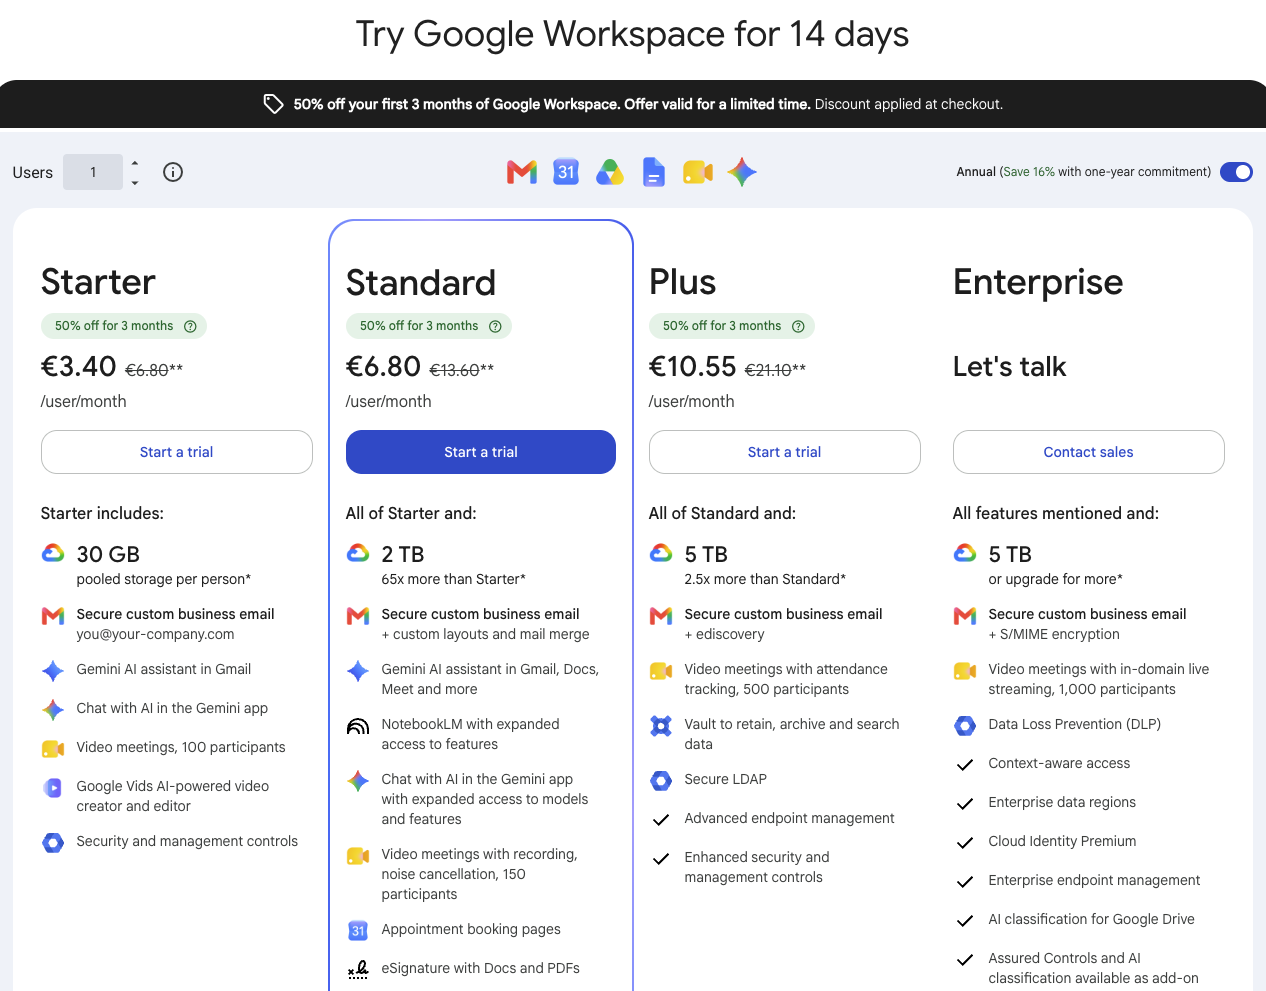Image resolution: width=1266 pixels, height=991 pixels.
Task: Start a trial for the Starter plan
Action: [x=177, y=452]
